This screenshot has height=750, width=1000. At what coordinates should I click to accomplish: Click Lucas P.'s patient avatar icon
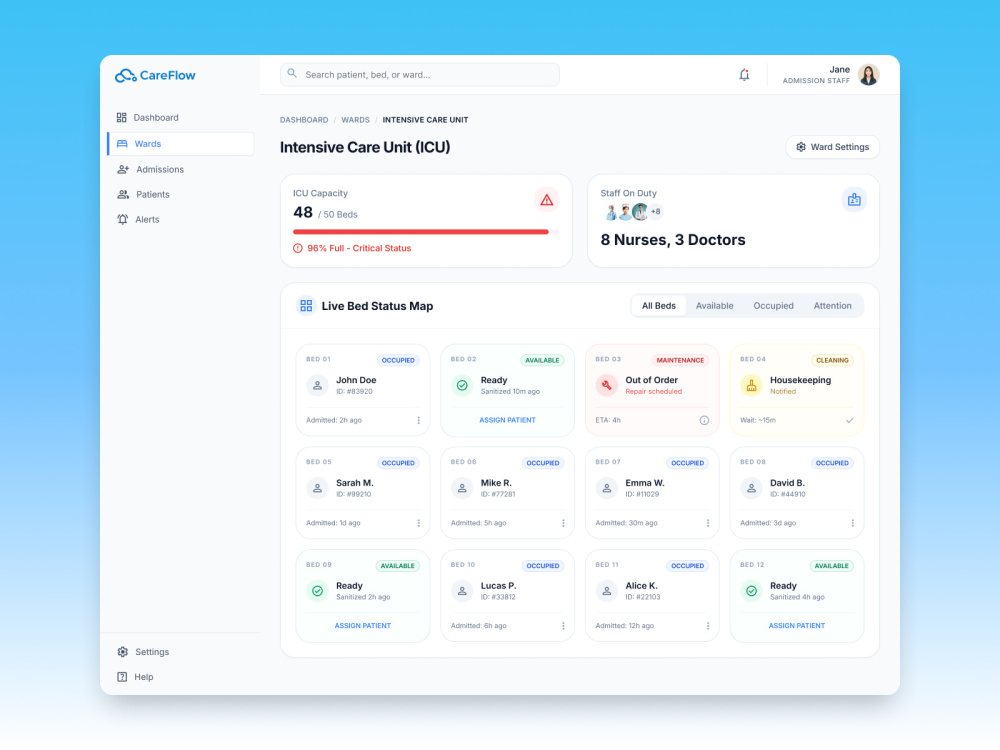tap(462, 591)
